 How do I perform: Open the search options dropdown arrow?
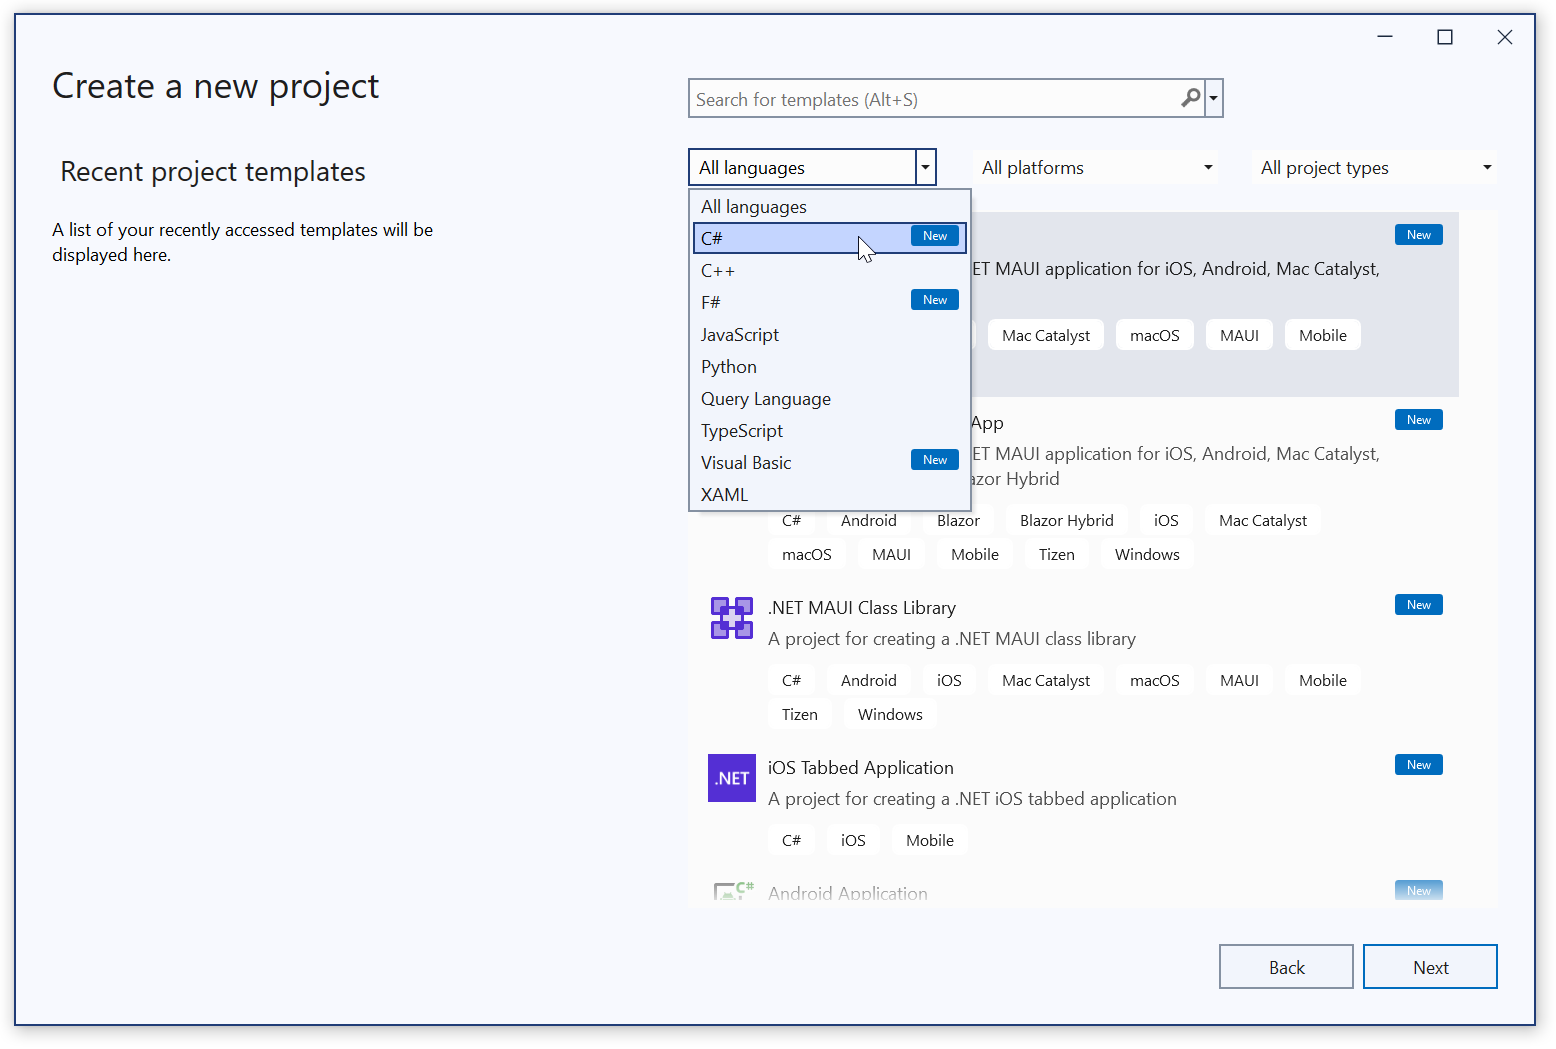click(1214, 98)
